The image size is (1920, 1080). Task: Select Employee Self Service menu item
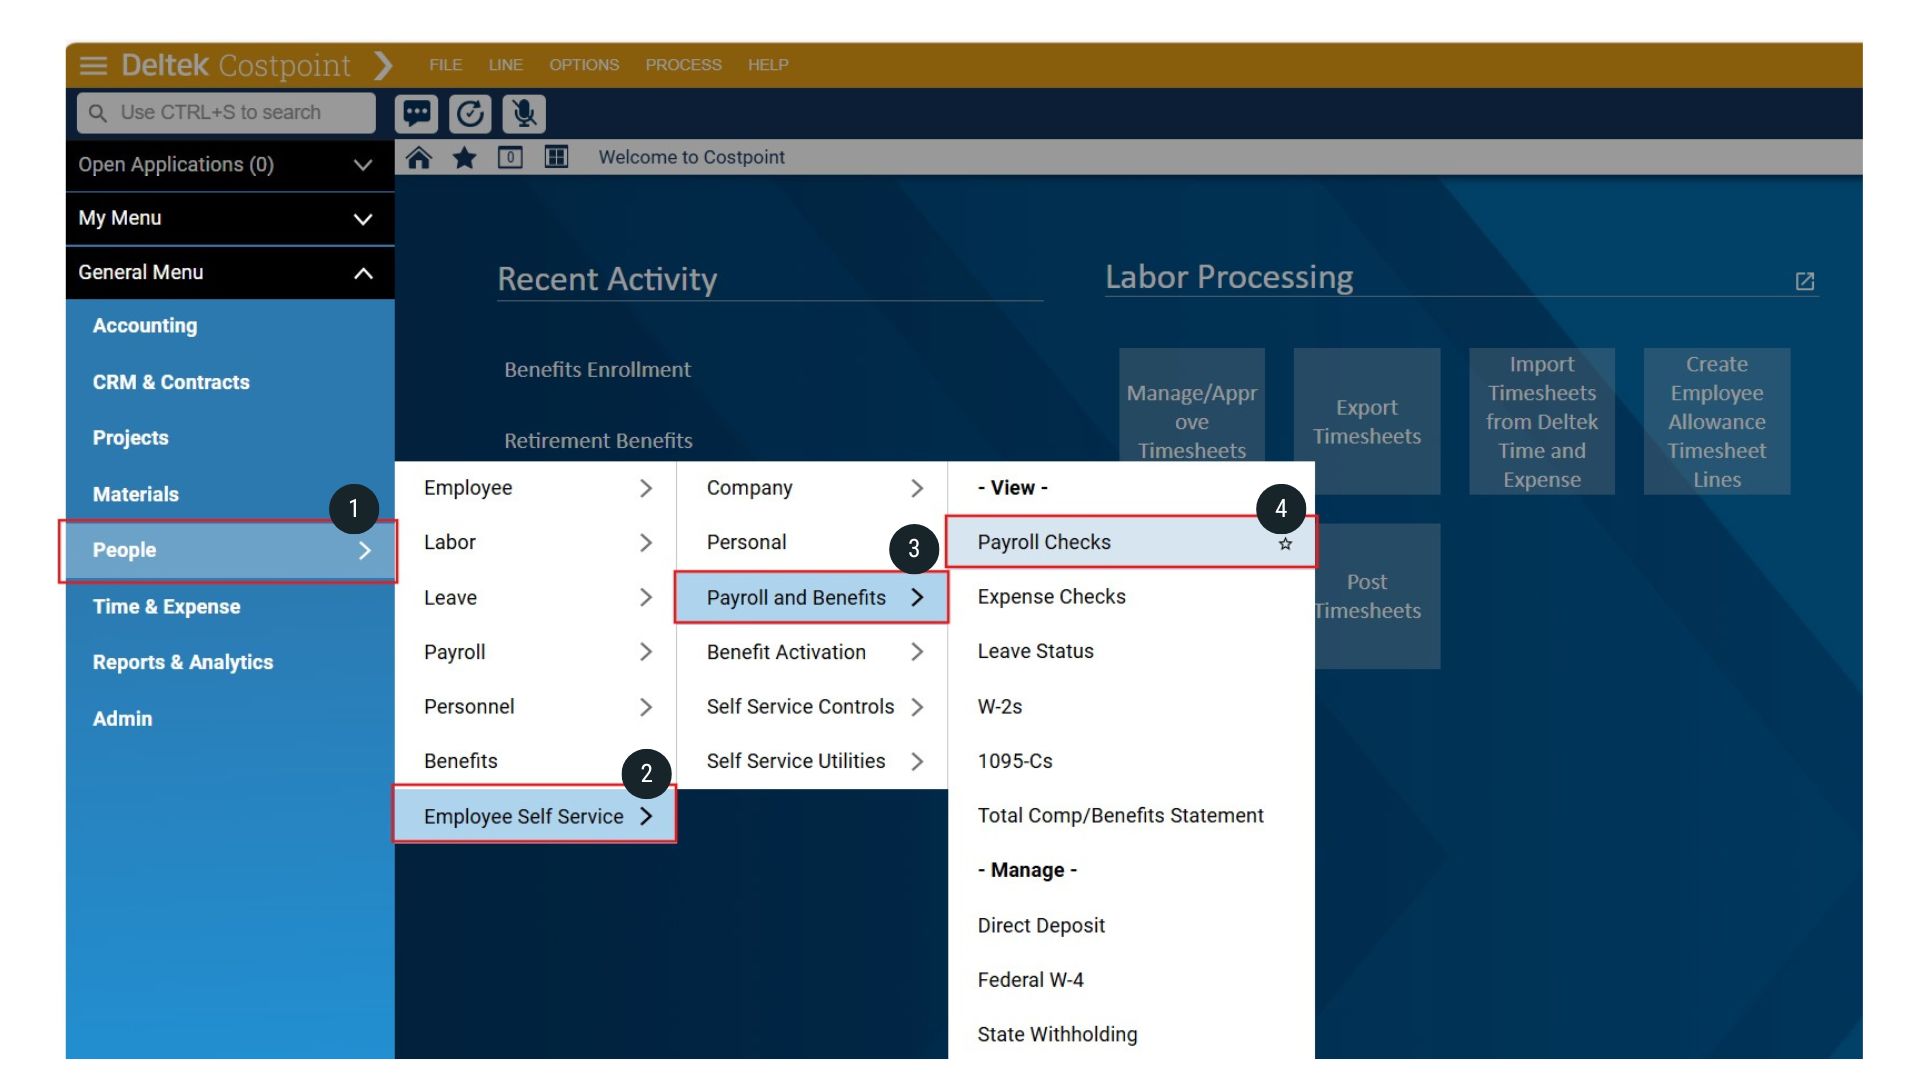(x=535, y=816)
